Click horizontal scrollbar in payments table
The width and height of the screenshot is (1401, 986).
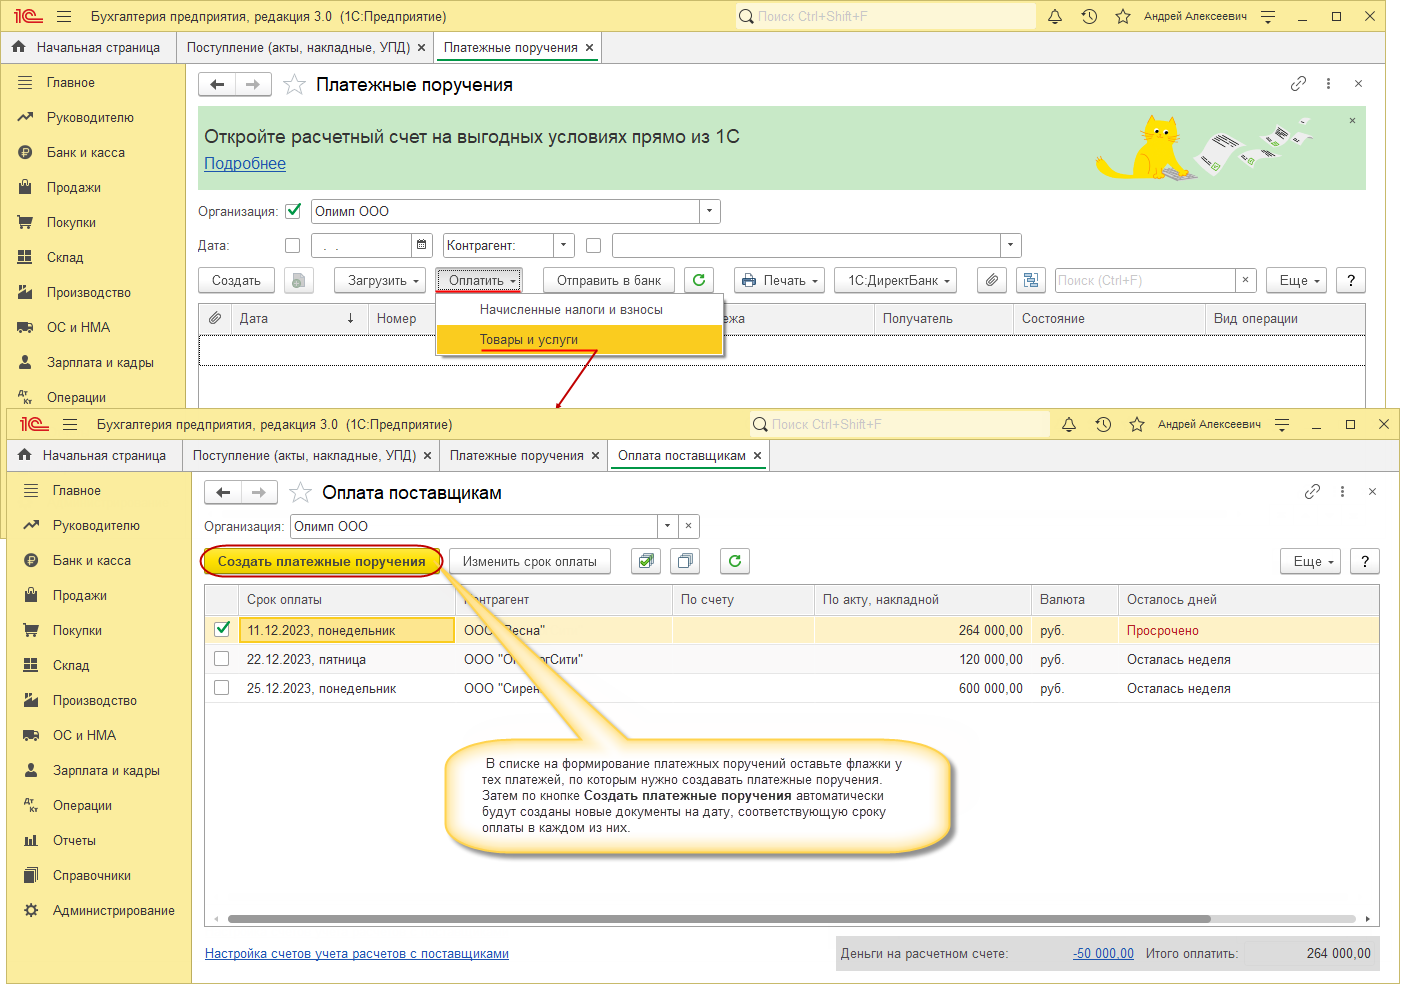(719, 918)
